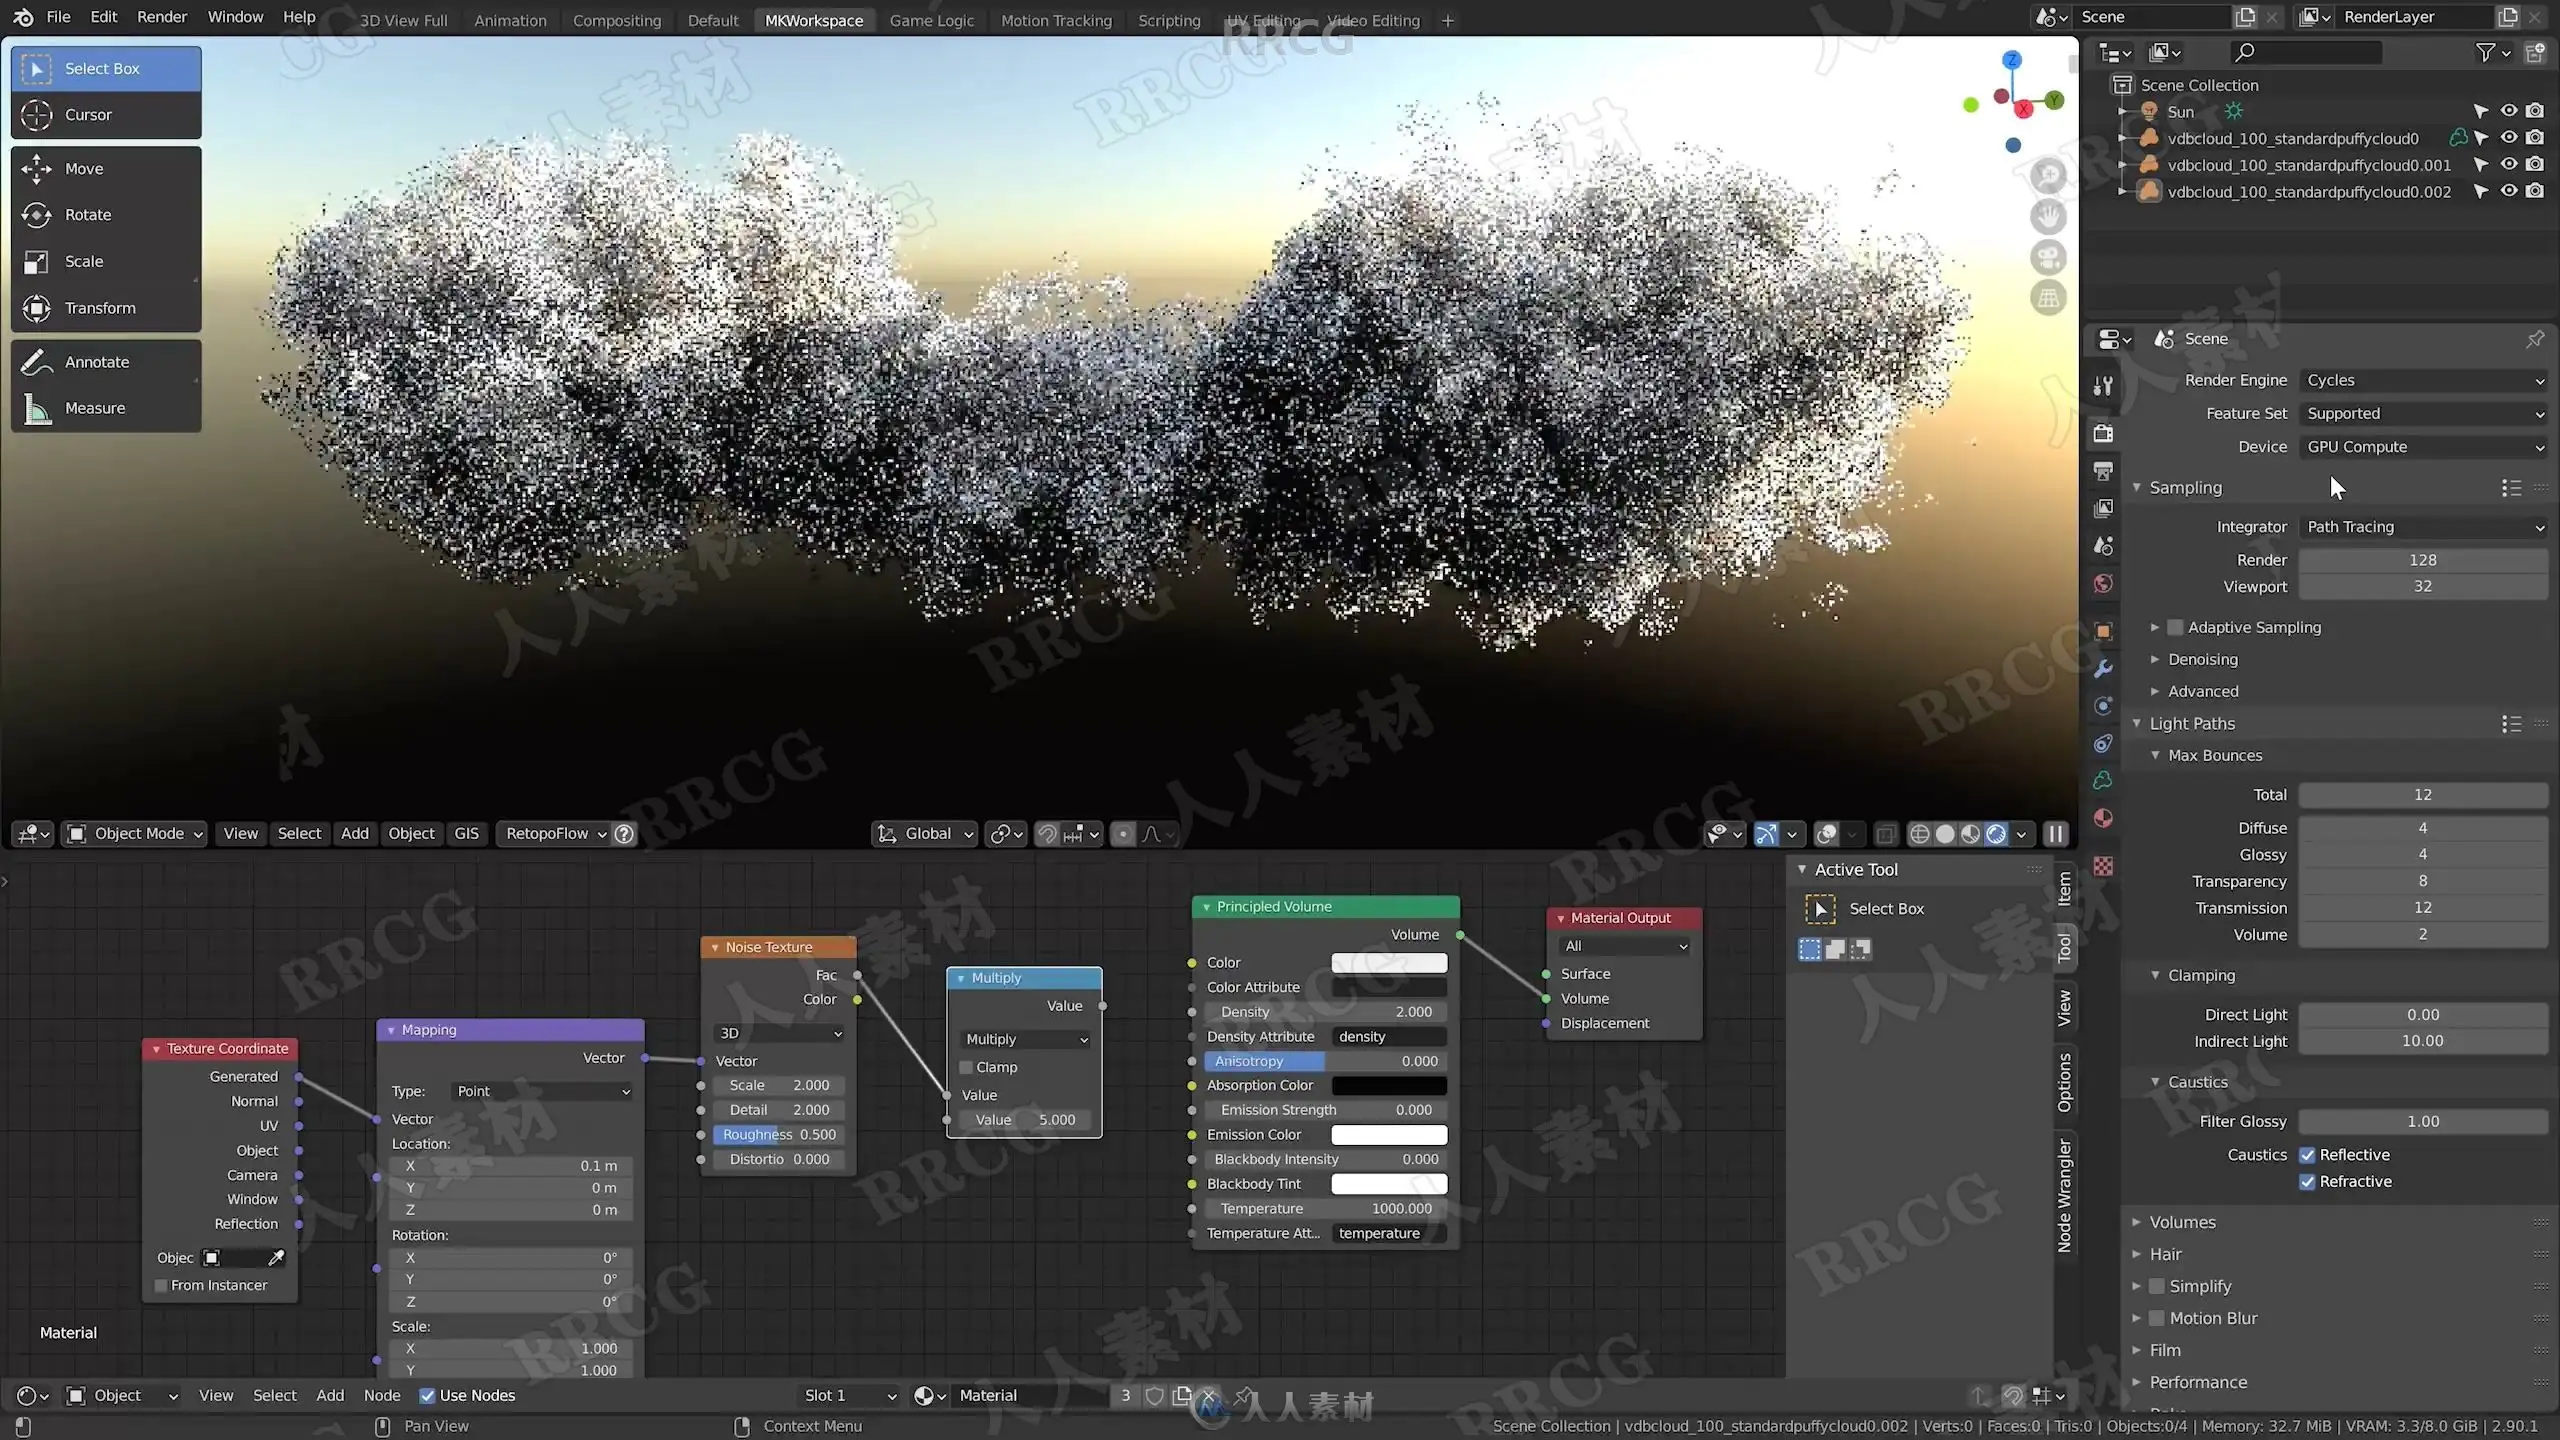
Task: Enable Adaptive Sampling checkbox
Action: pyautogui.click(x=2175, y=627)
